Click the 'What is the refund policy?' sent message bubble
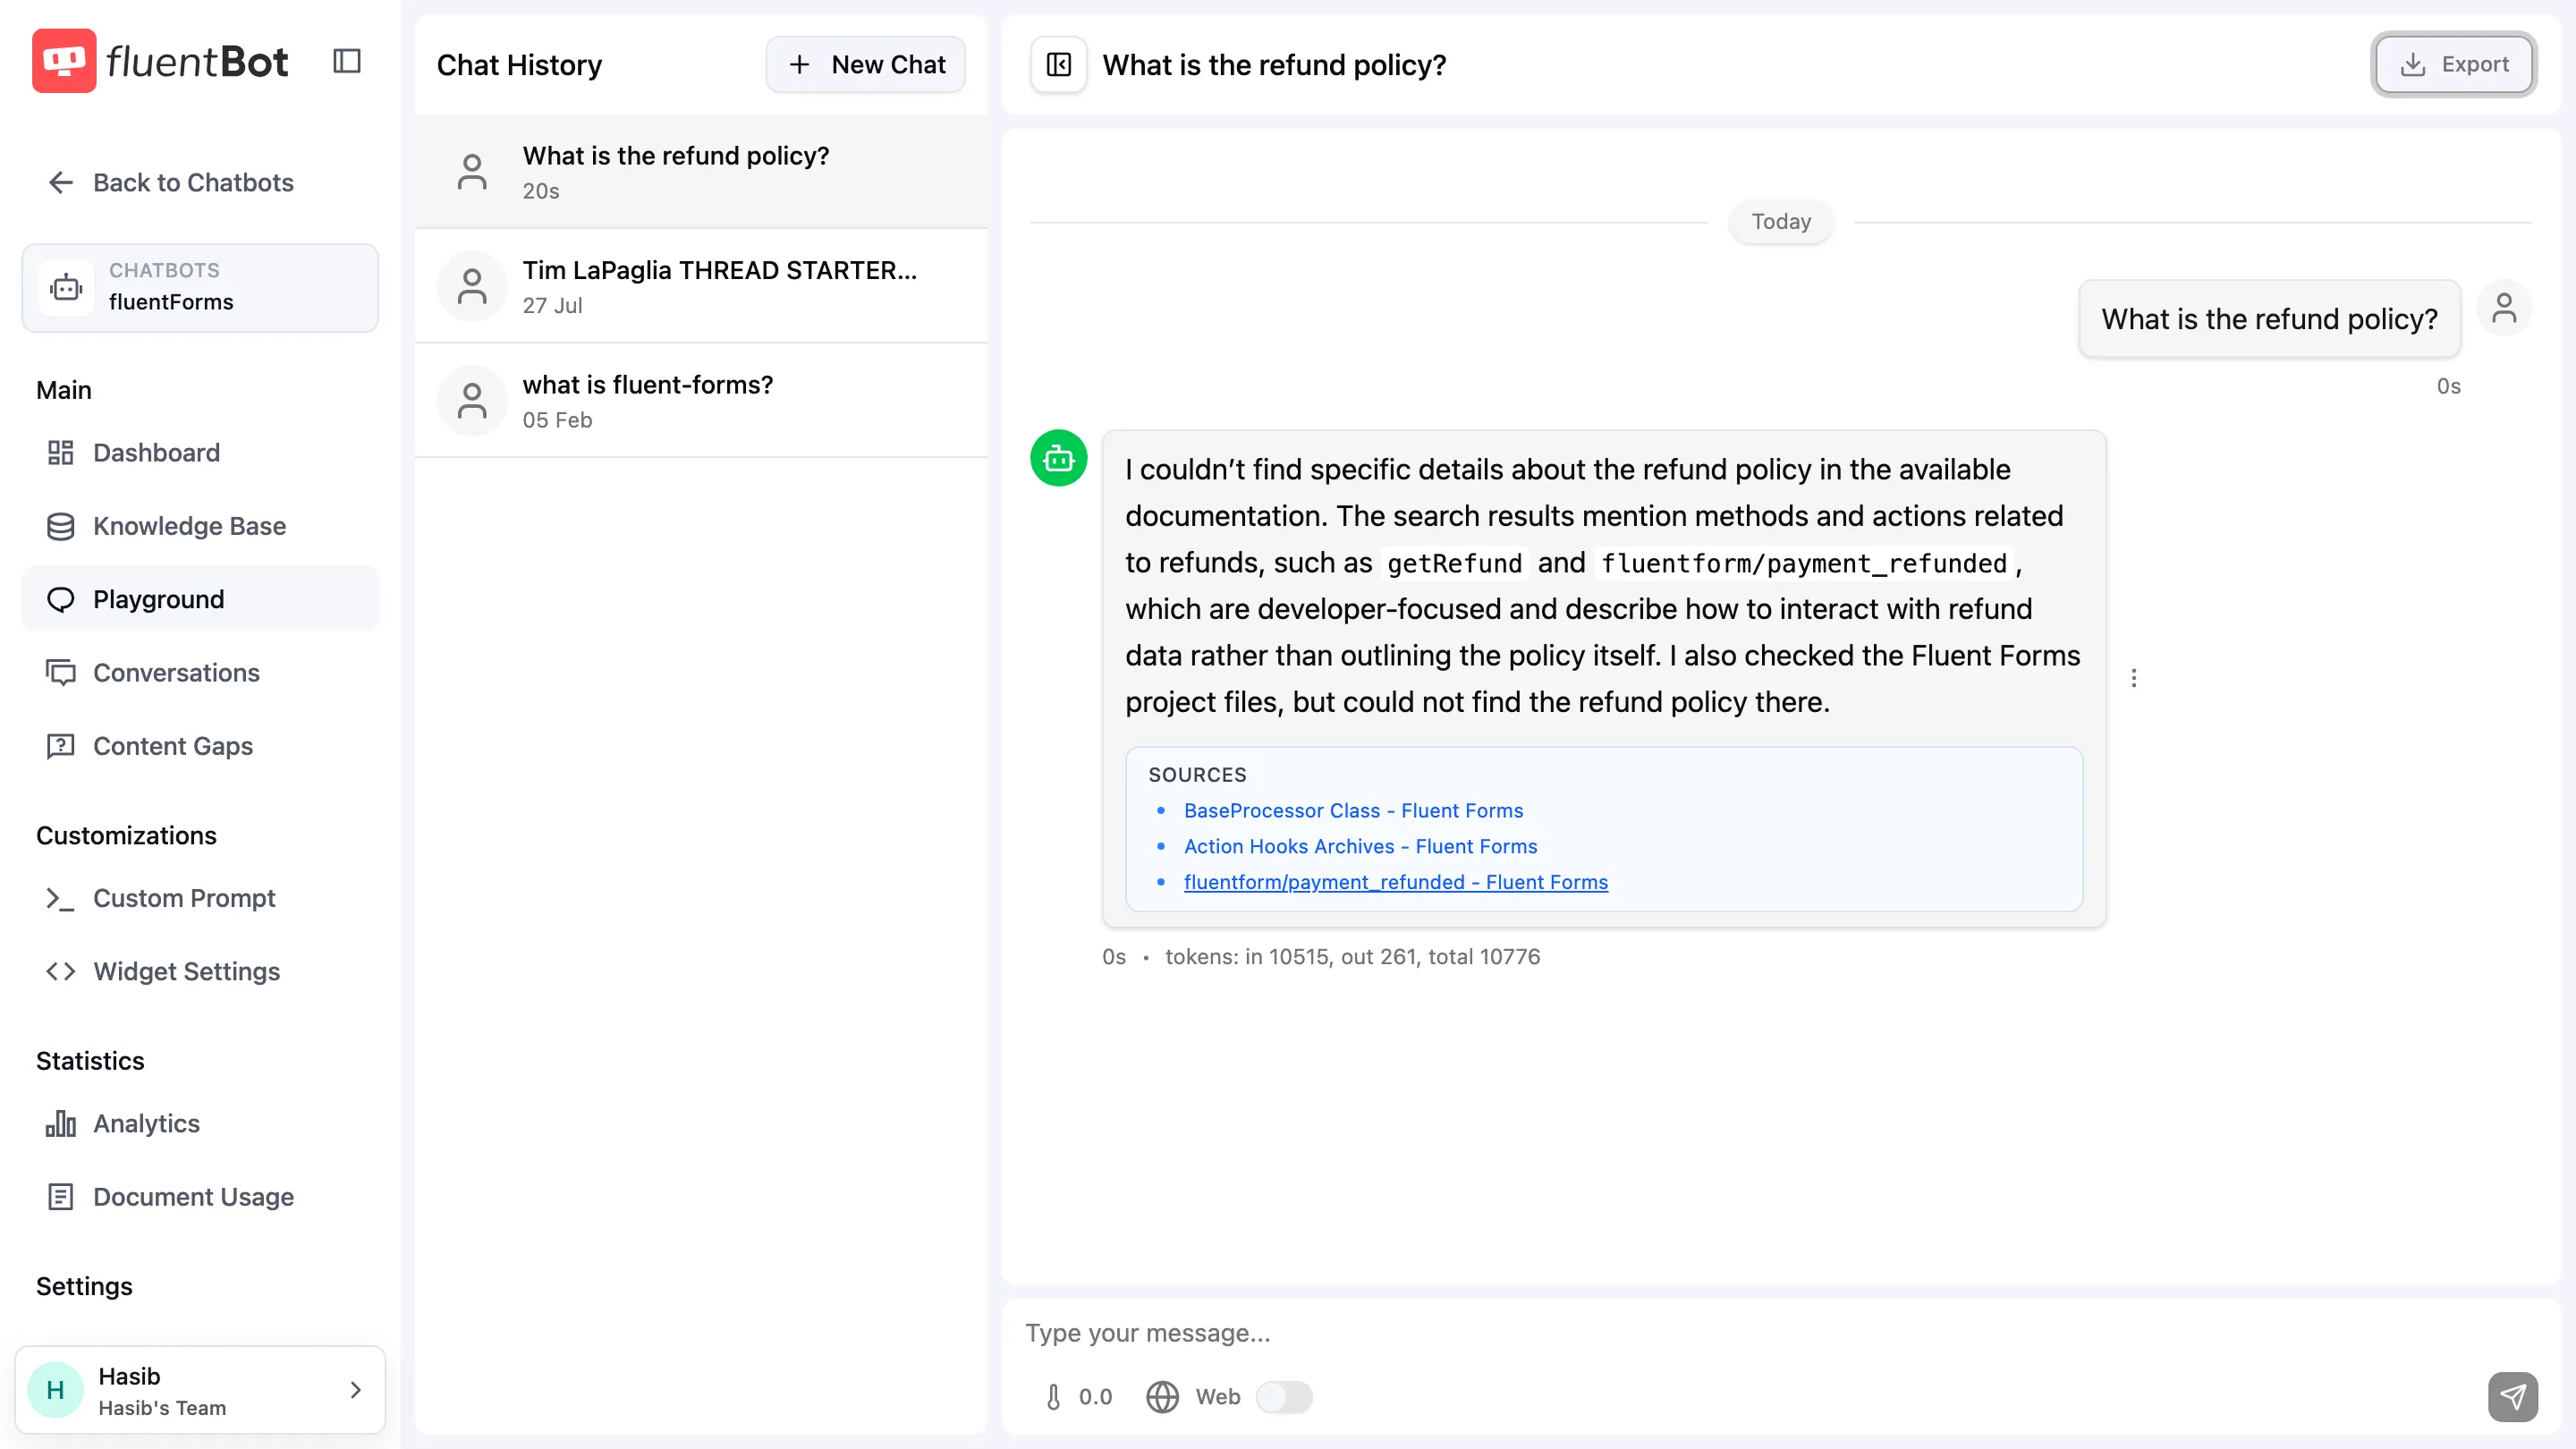 (x=2268, y=319)
